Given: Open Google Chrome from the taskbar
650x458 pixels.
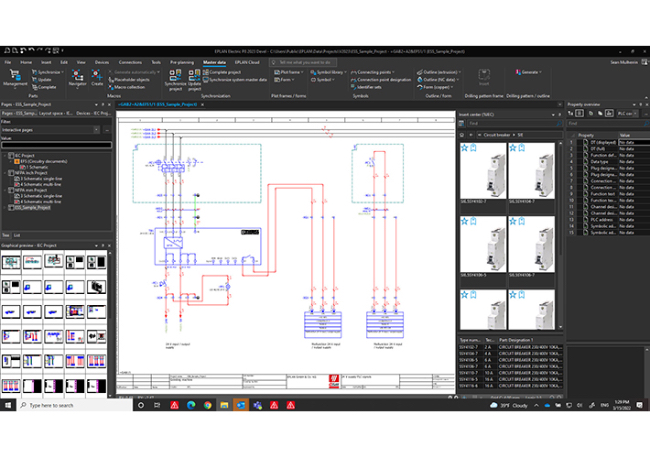Looking at the screenshot, I should pyautogui.click(x=207, y=405).
